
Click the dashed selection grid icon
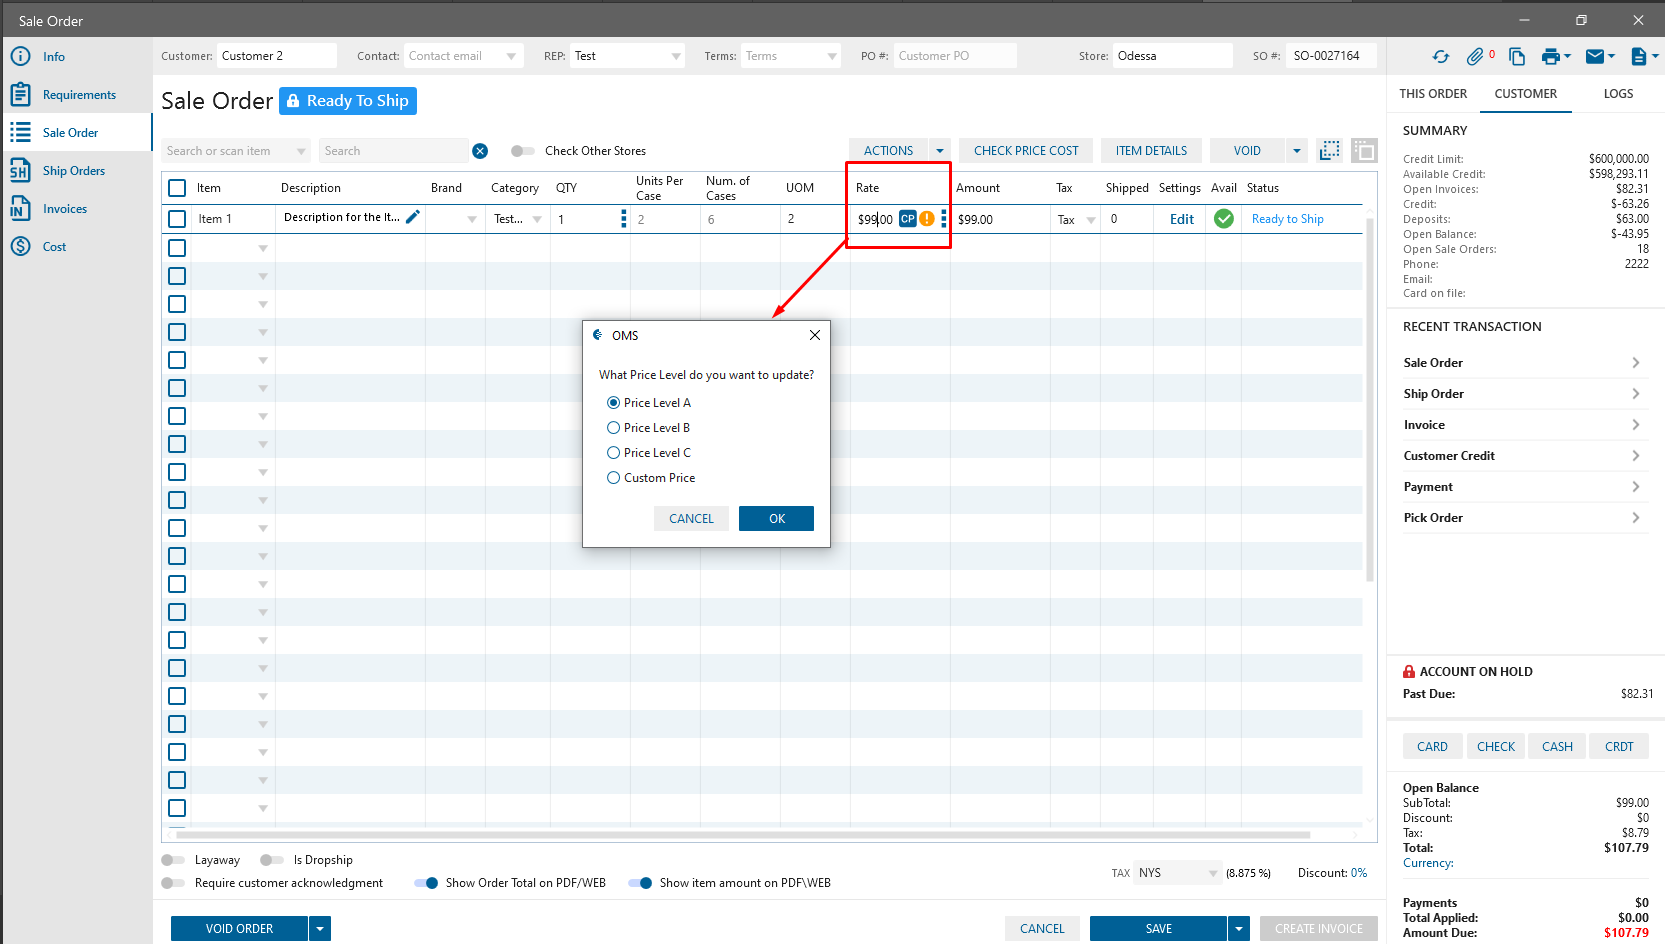point(1330,150)
